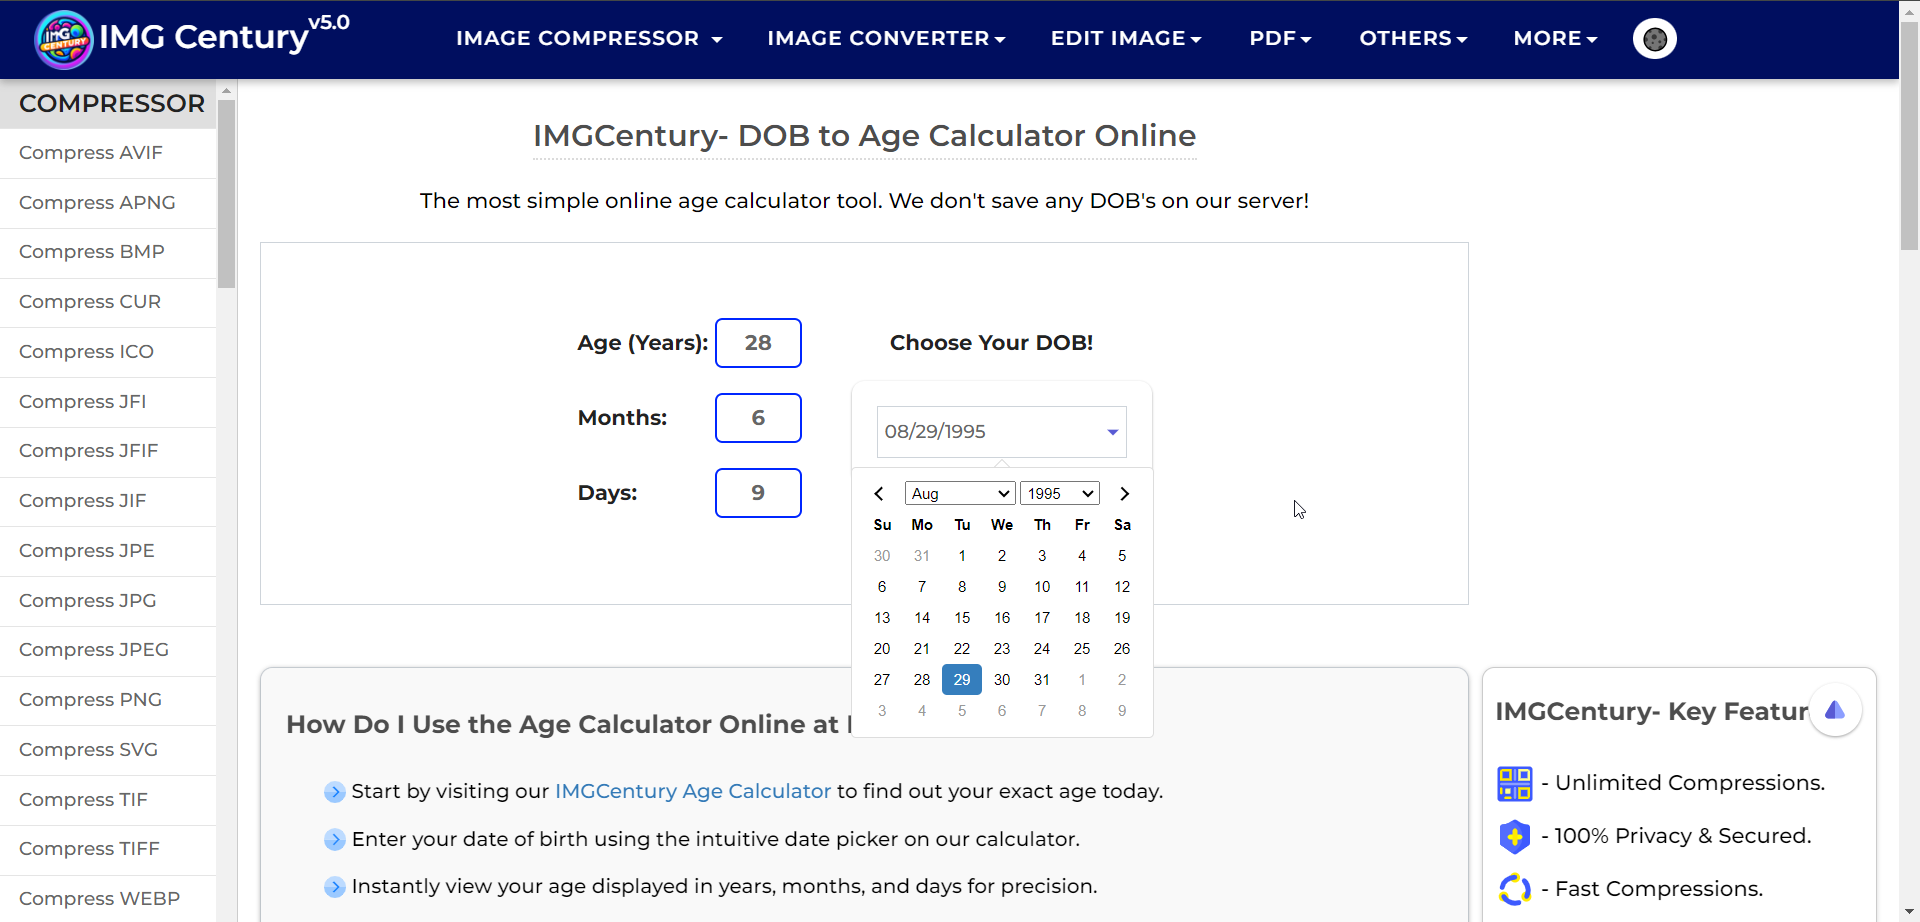1920x922 pixels.
Task: Click the IMG Century logo icon
Action: [x=63, y=39]
